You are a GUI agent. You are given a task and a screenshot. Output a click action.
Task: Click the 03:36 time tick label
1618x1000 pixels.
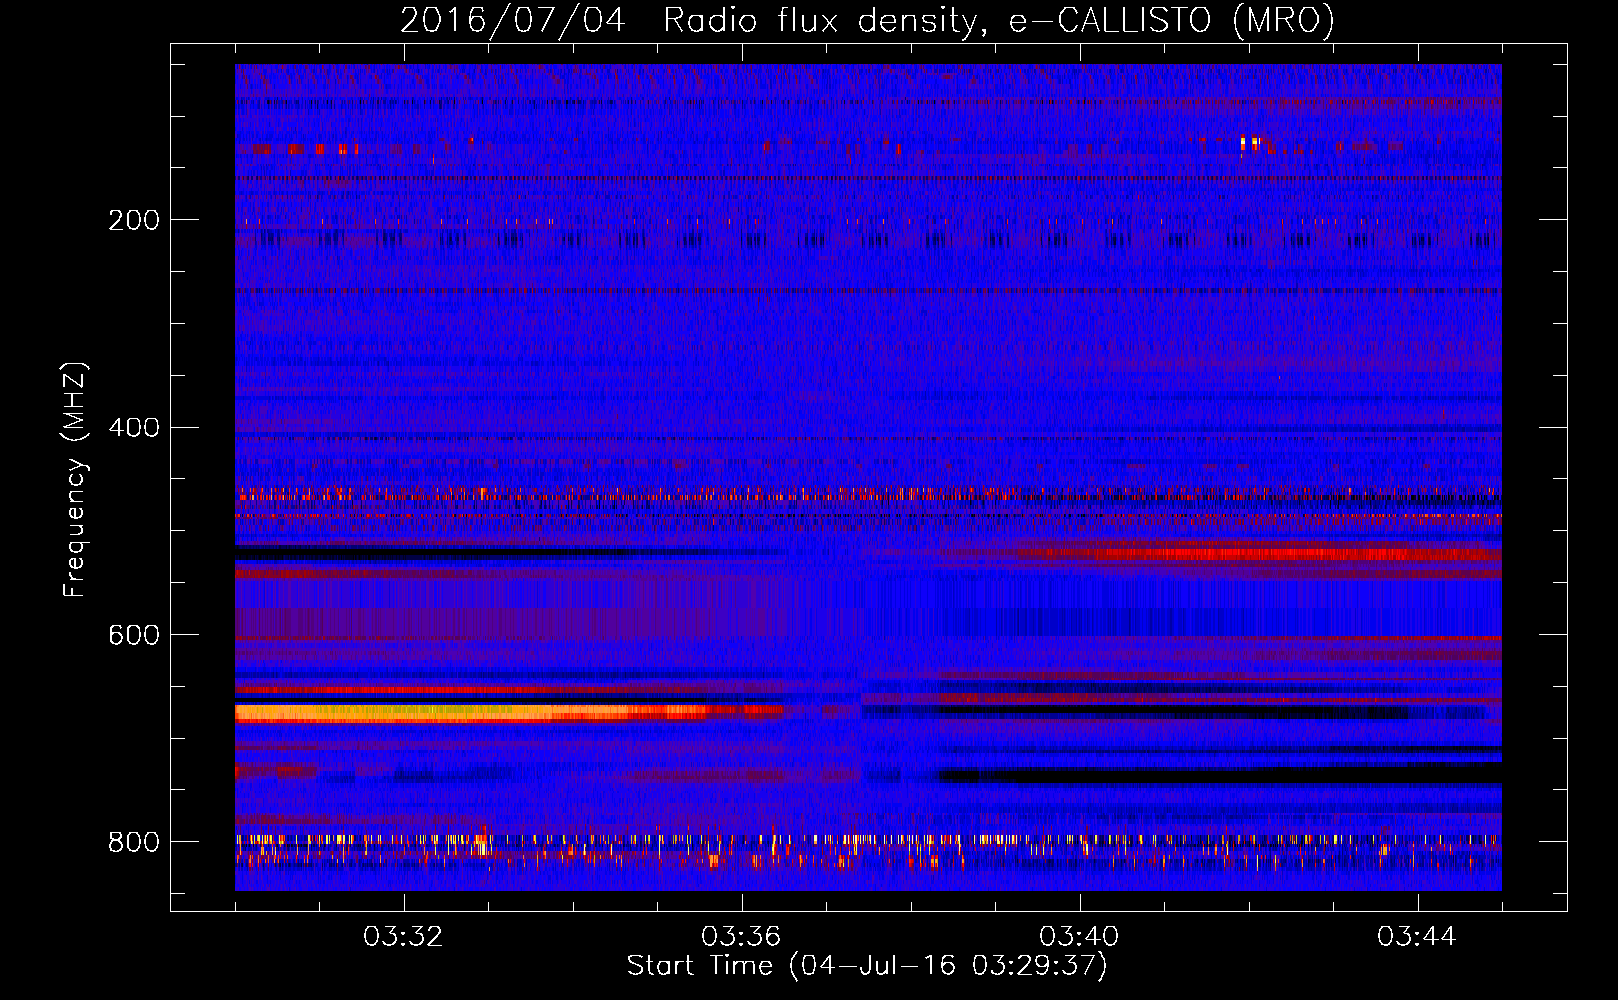(x=741, y=937)
